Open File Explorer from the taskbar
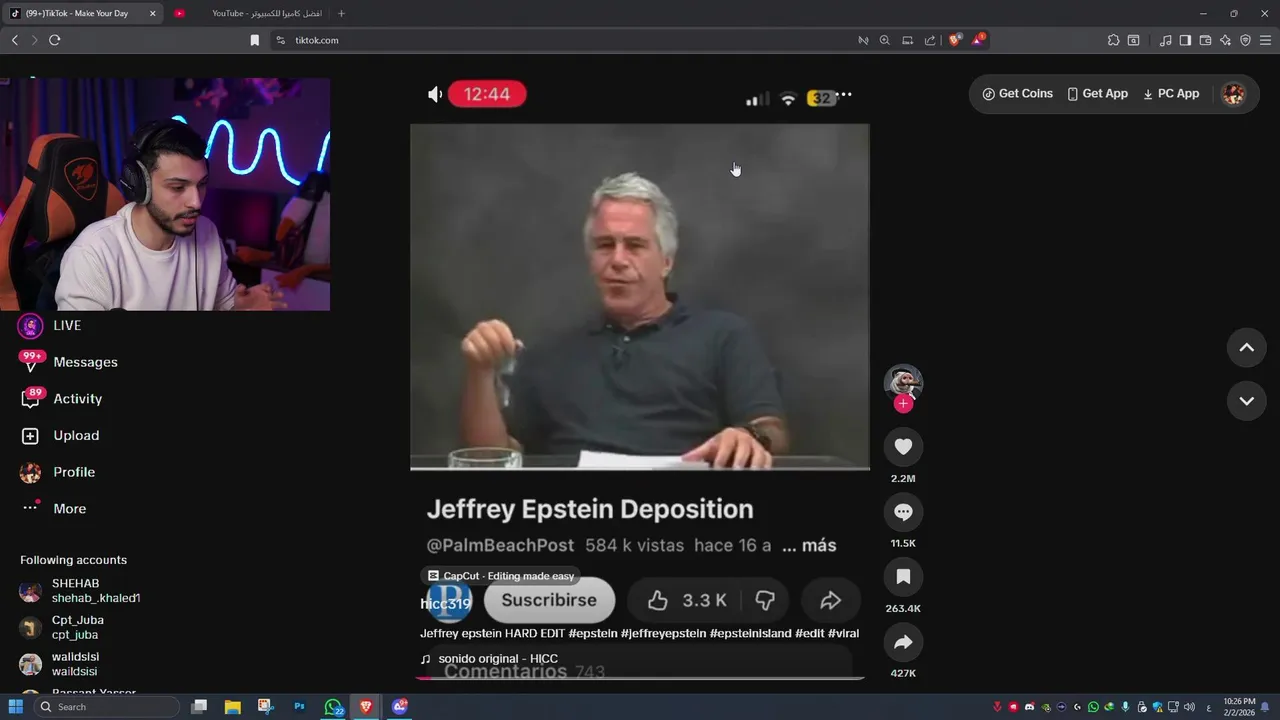 pyautogui.click(x=232, y=707)
